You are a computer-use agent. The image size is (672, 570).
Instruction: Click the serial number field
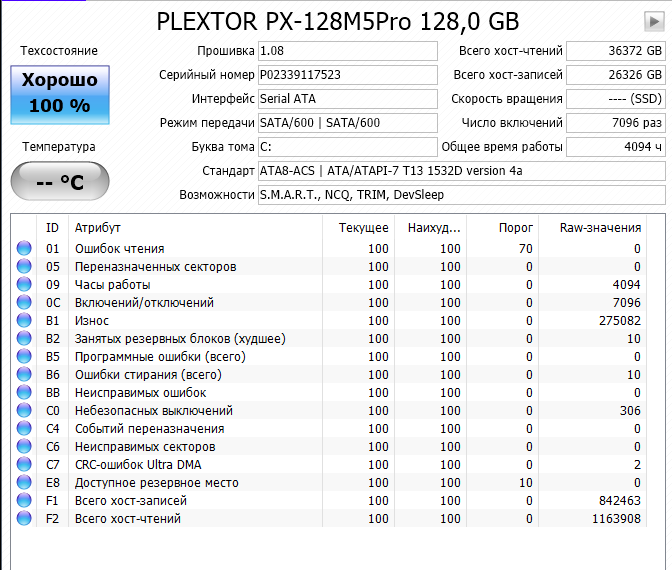[x=347, y=75]
